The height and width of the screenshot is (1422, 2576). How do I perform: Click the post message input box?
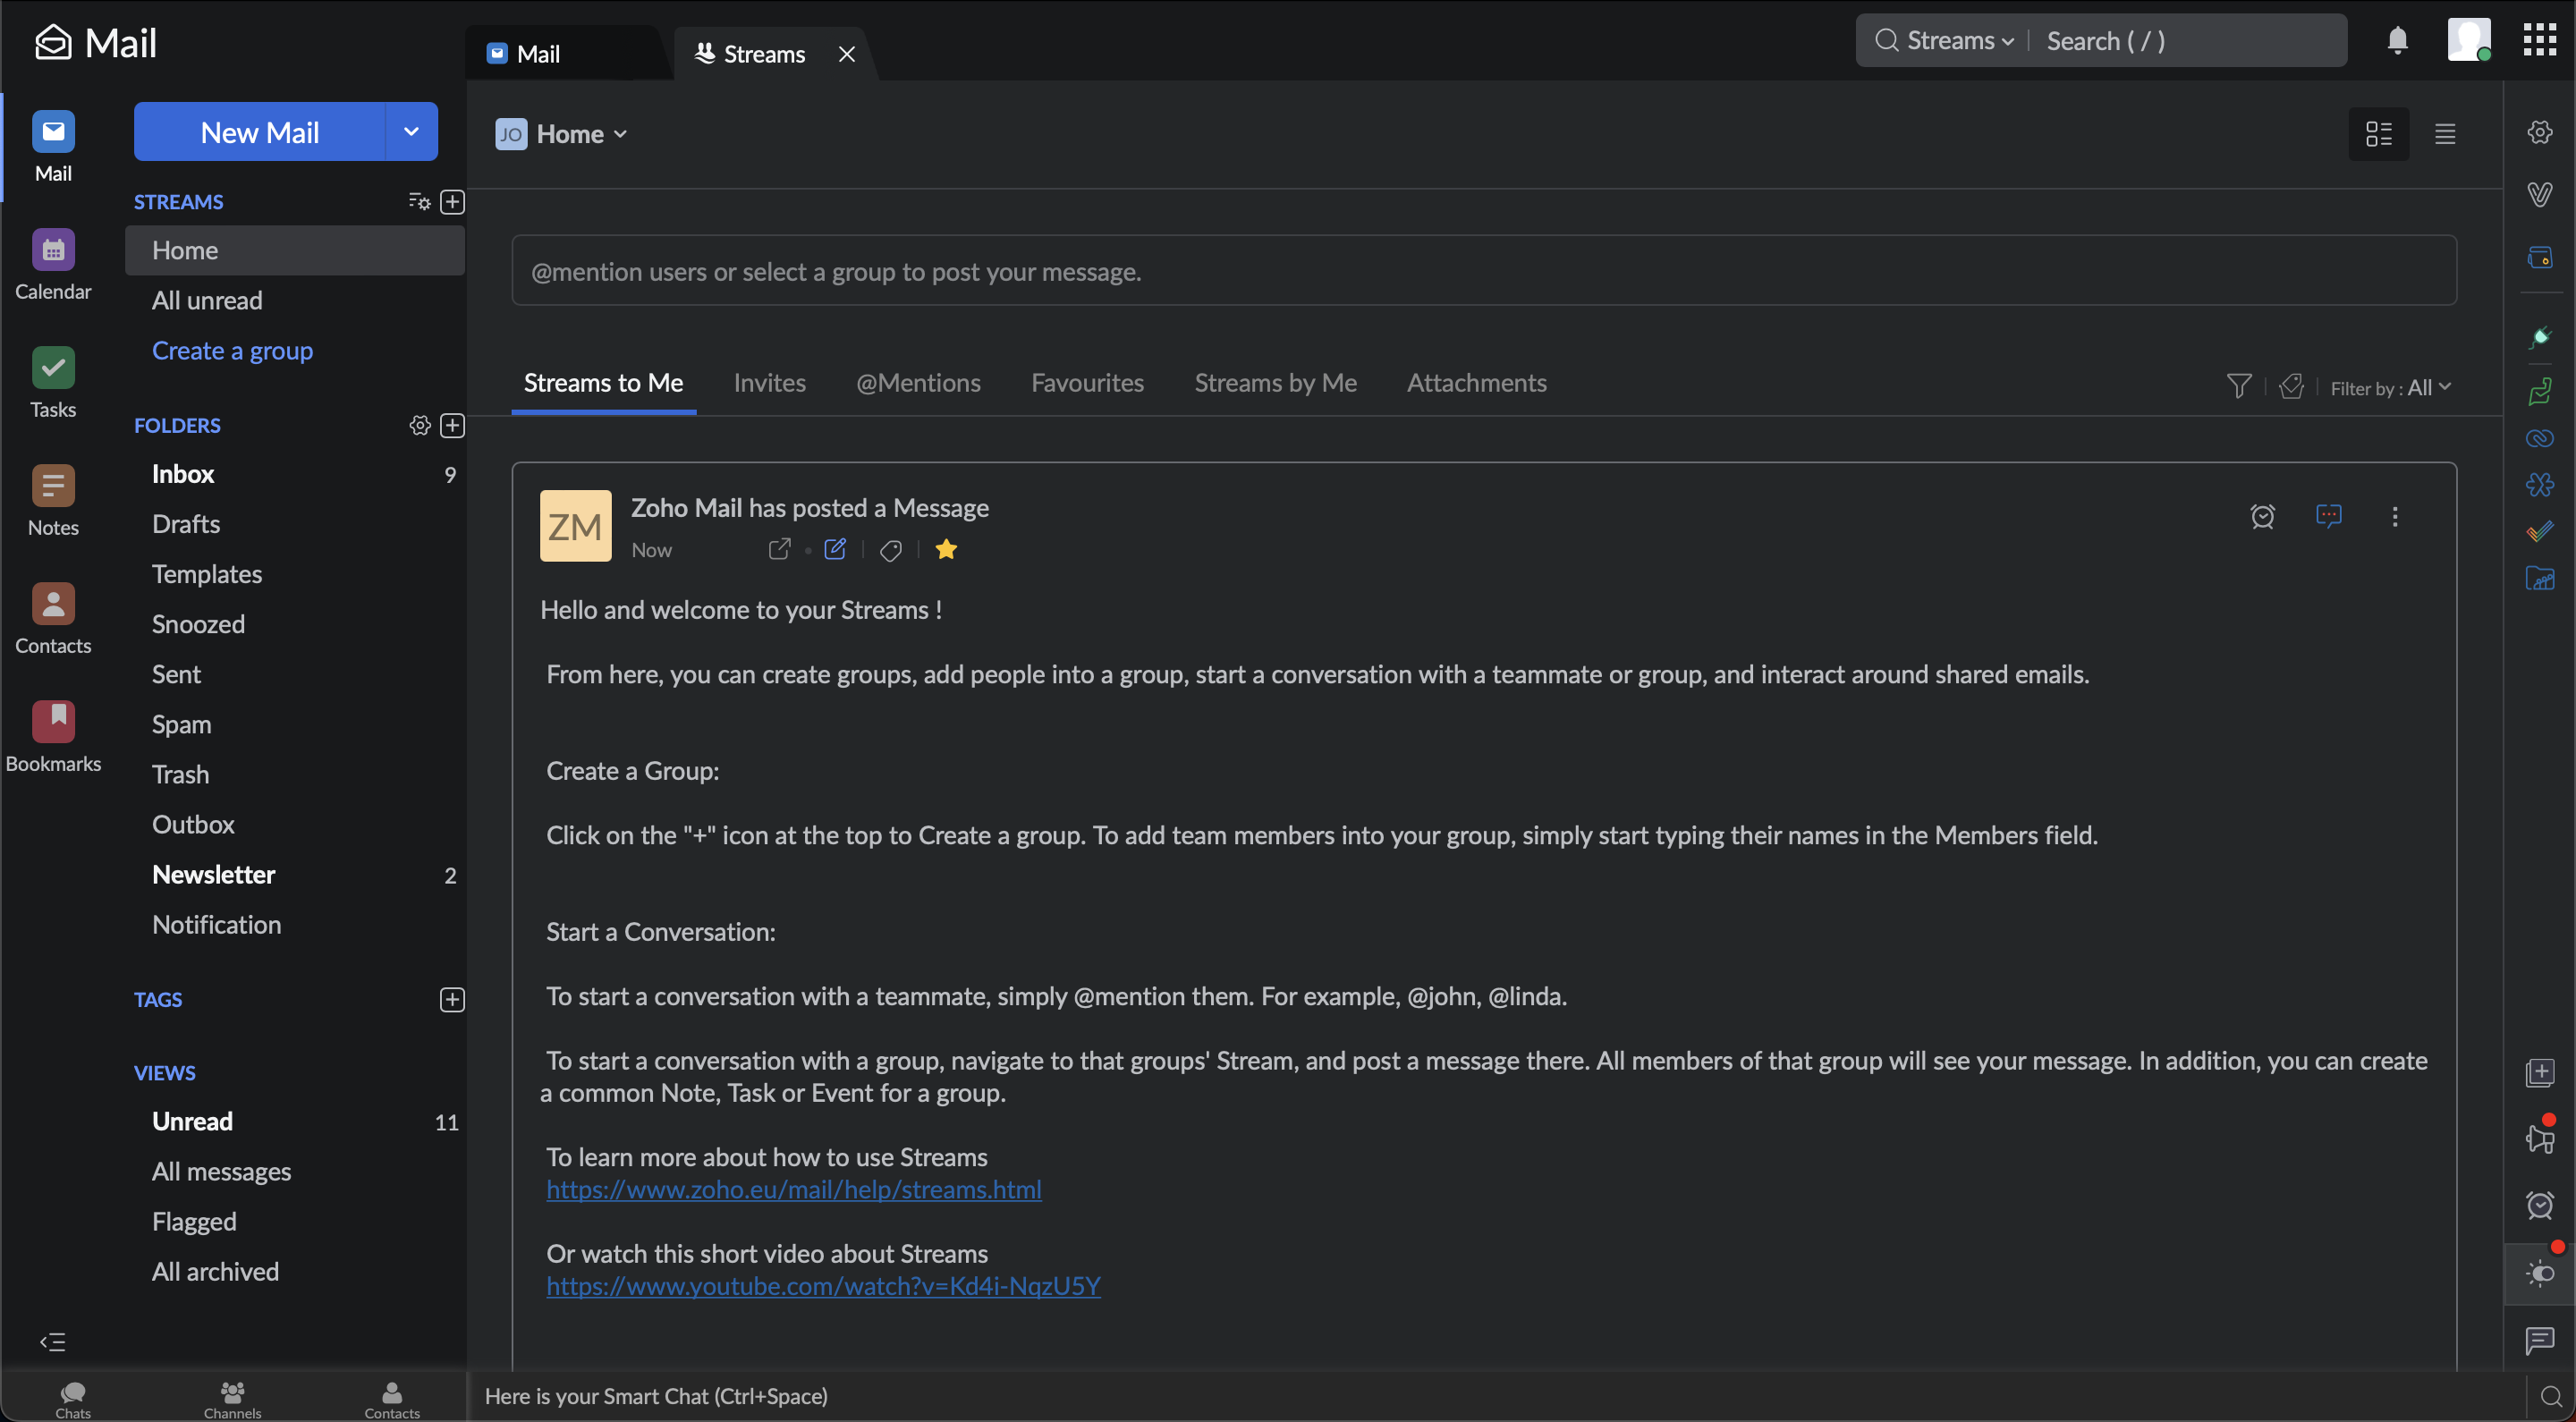click(x=1484, y=271)
